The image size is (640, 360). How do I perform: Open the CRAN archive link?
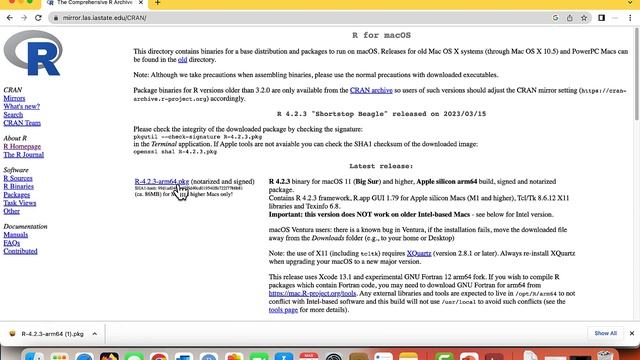tap(371, 90)
